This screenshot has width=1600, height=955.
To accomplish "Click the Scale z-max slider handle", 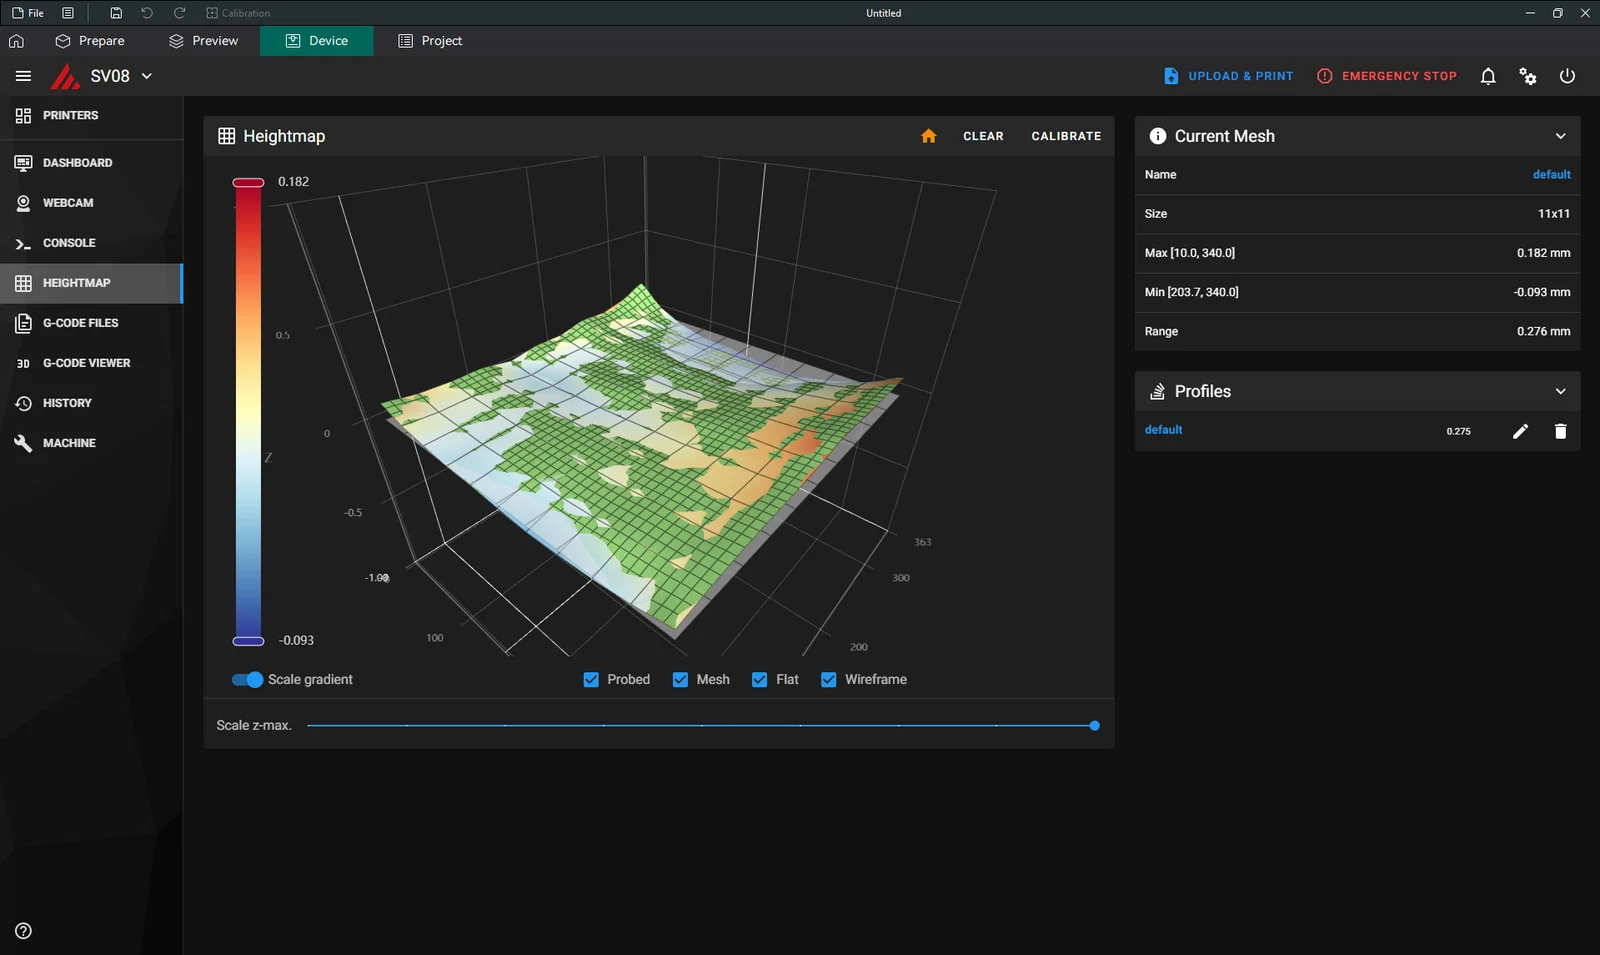I will pos(1094,726).
